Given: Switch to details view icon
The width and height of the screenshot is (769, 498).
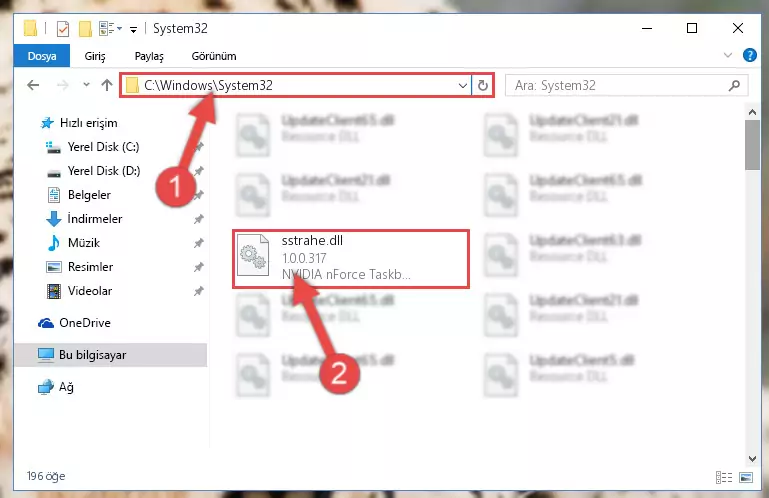Looking at the screenshot, I should point(723,477).
